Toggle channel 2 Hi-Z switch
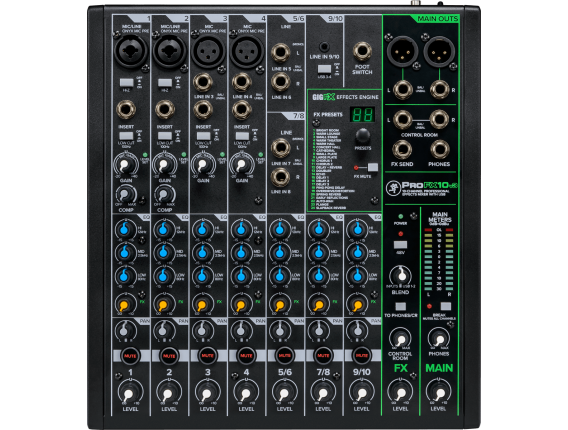 point(165,83)
